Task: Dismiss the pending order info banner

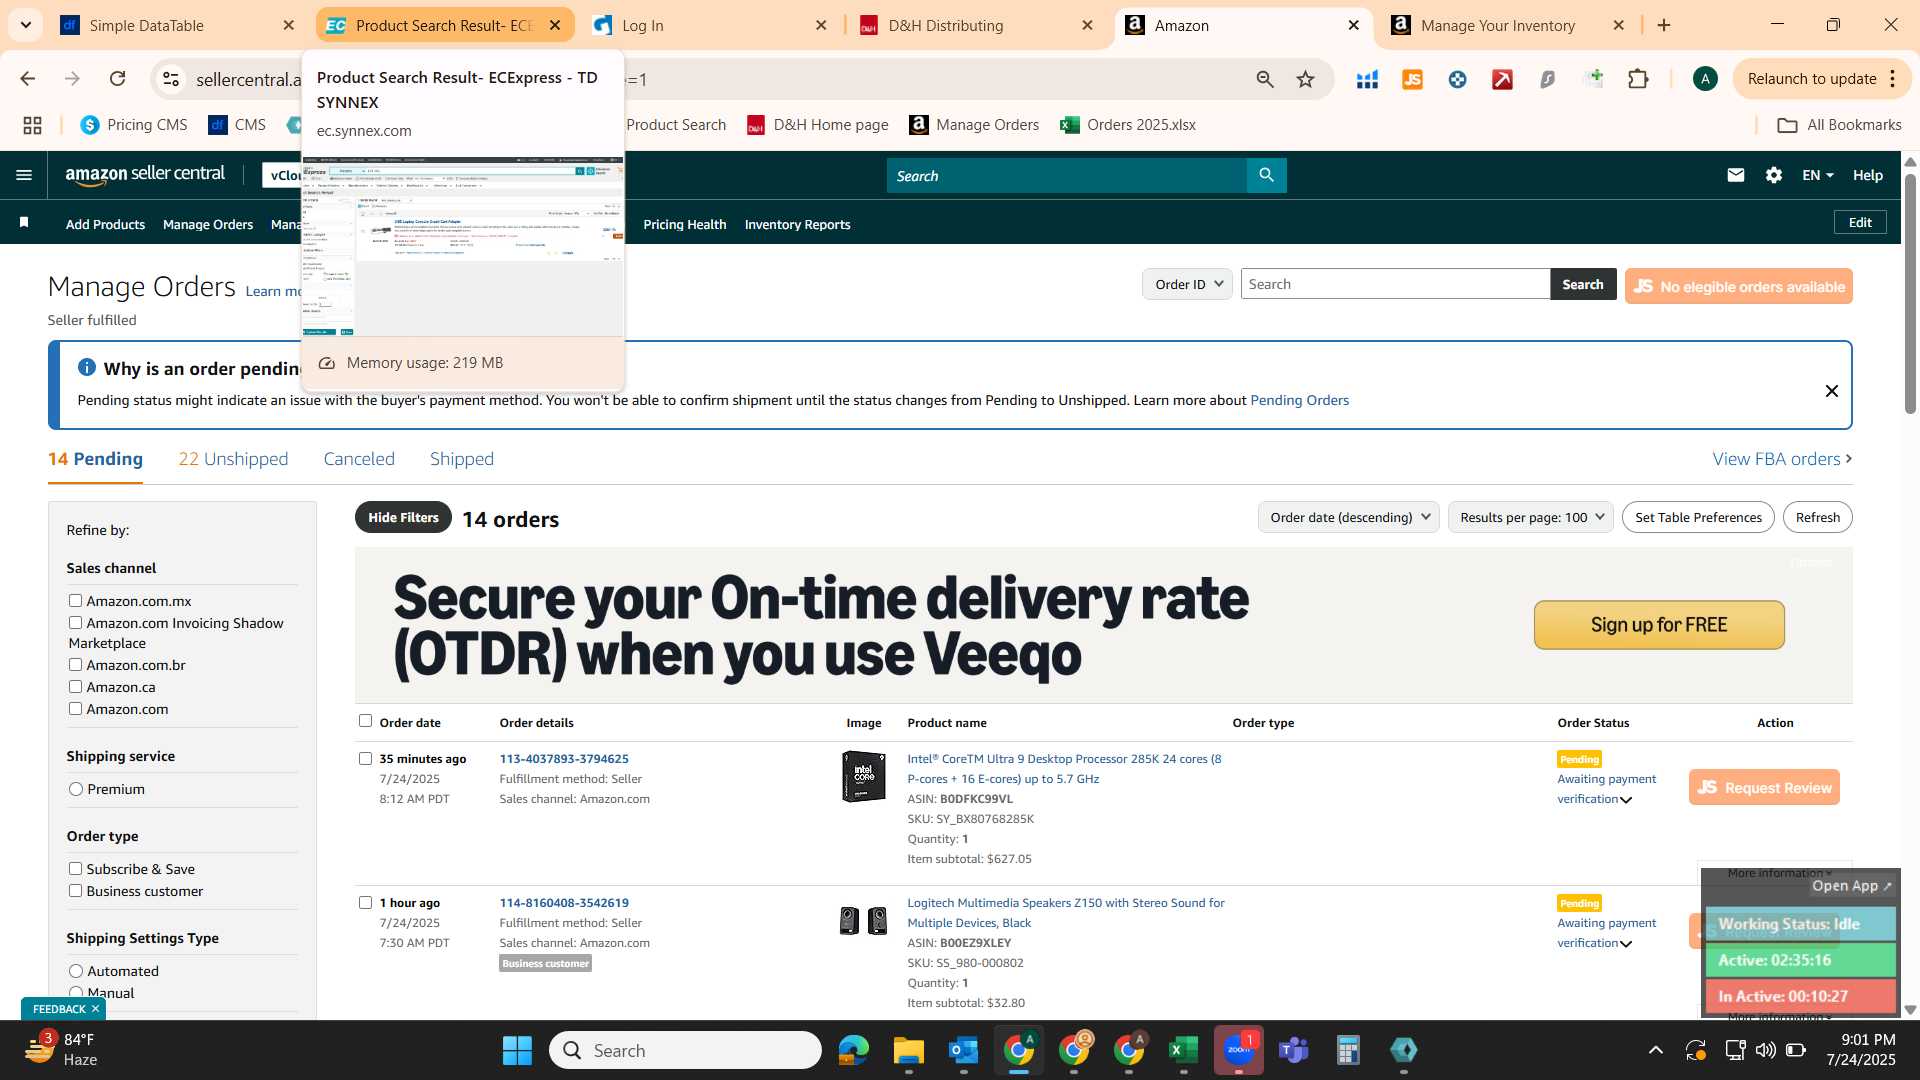Action: point(1831,391)
